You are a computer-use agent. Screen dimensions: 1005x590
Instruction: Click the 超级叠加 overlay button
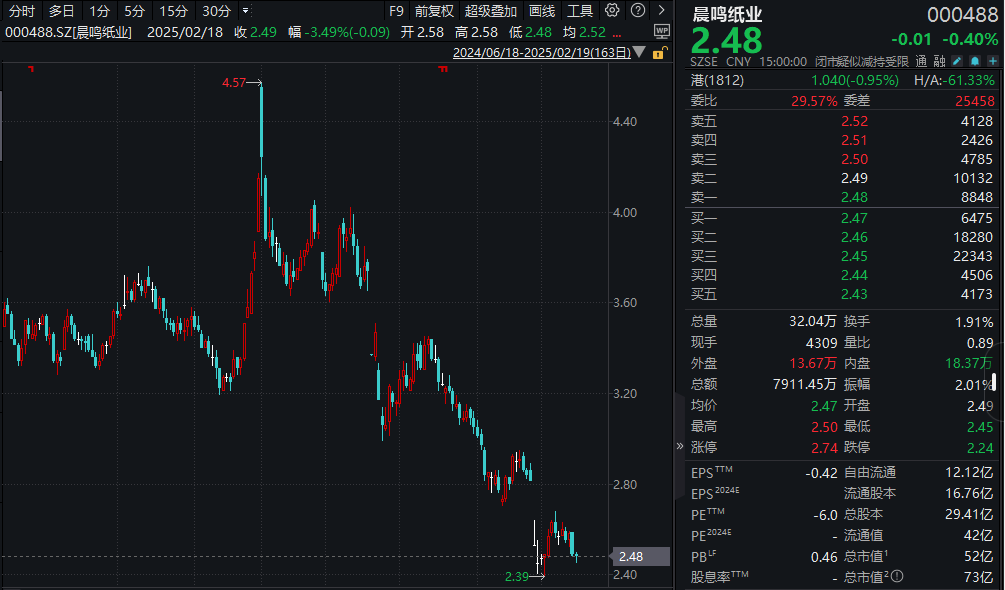click(x=490, y=11)
